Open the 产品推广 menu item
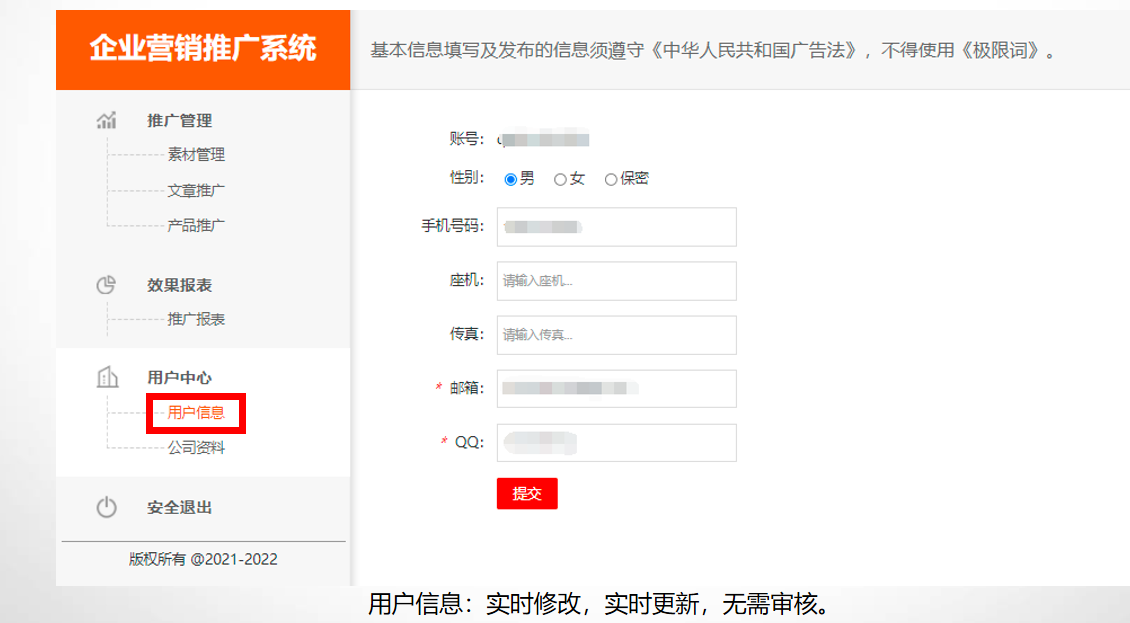This screenshot has width=1130, height=623. click(196, 225)
